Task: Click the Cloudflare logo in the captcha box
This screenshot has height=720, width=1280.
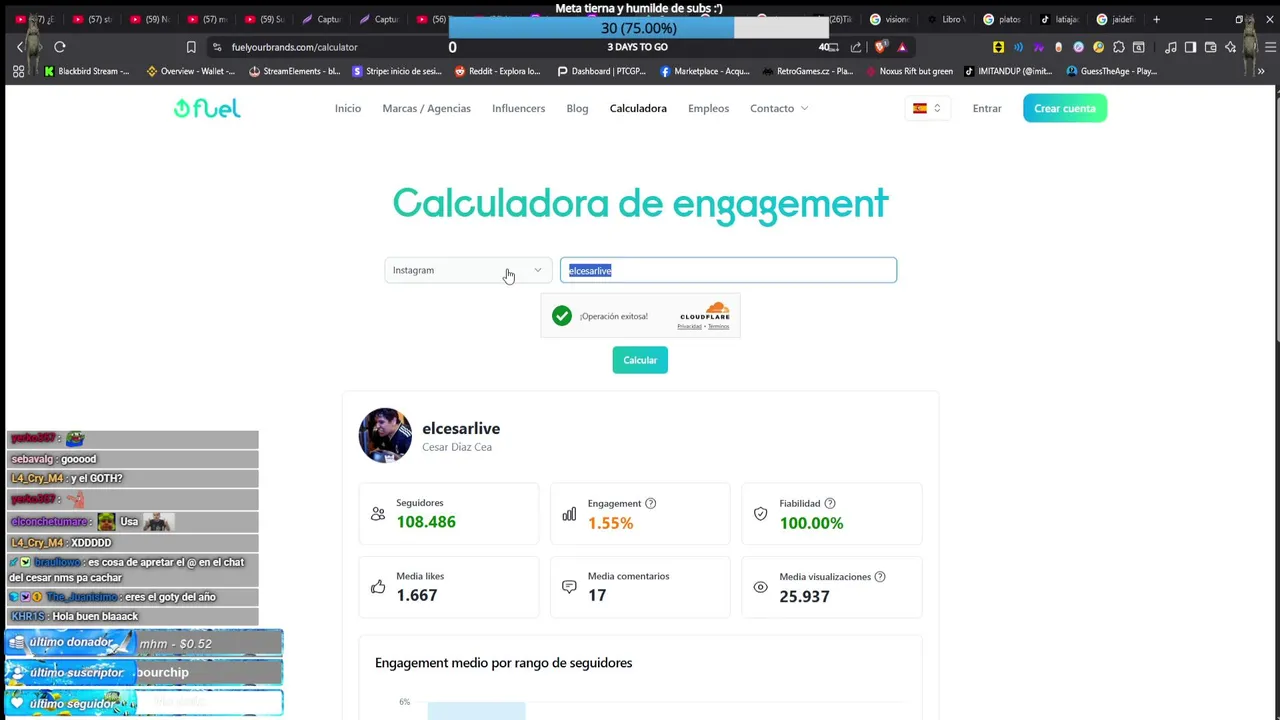Action: click(704, 312)
